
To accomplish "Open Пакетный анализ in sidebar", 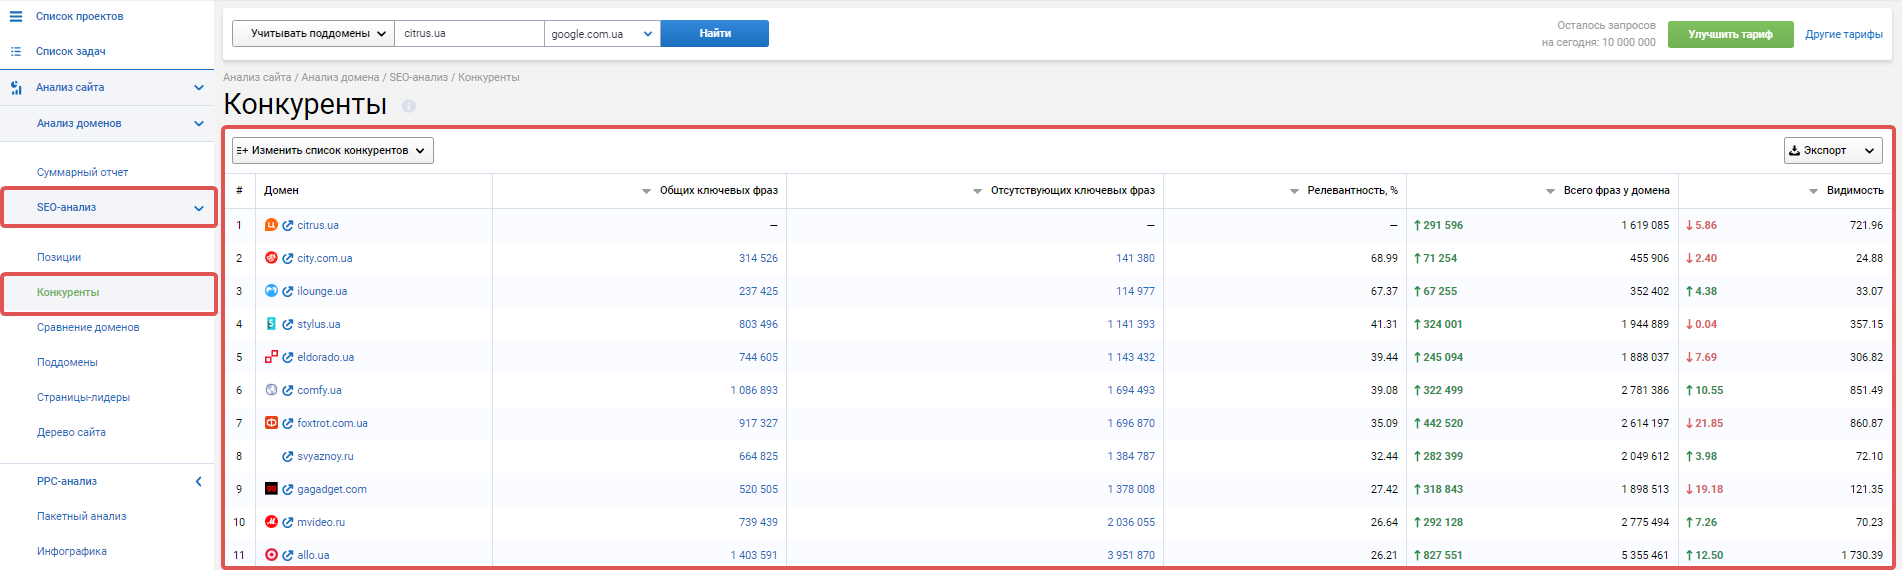I will 81,516.
